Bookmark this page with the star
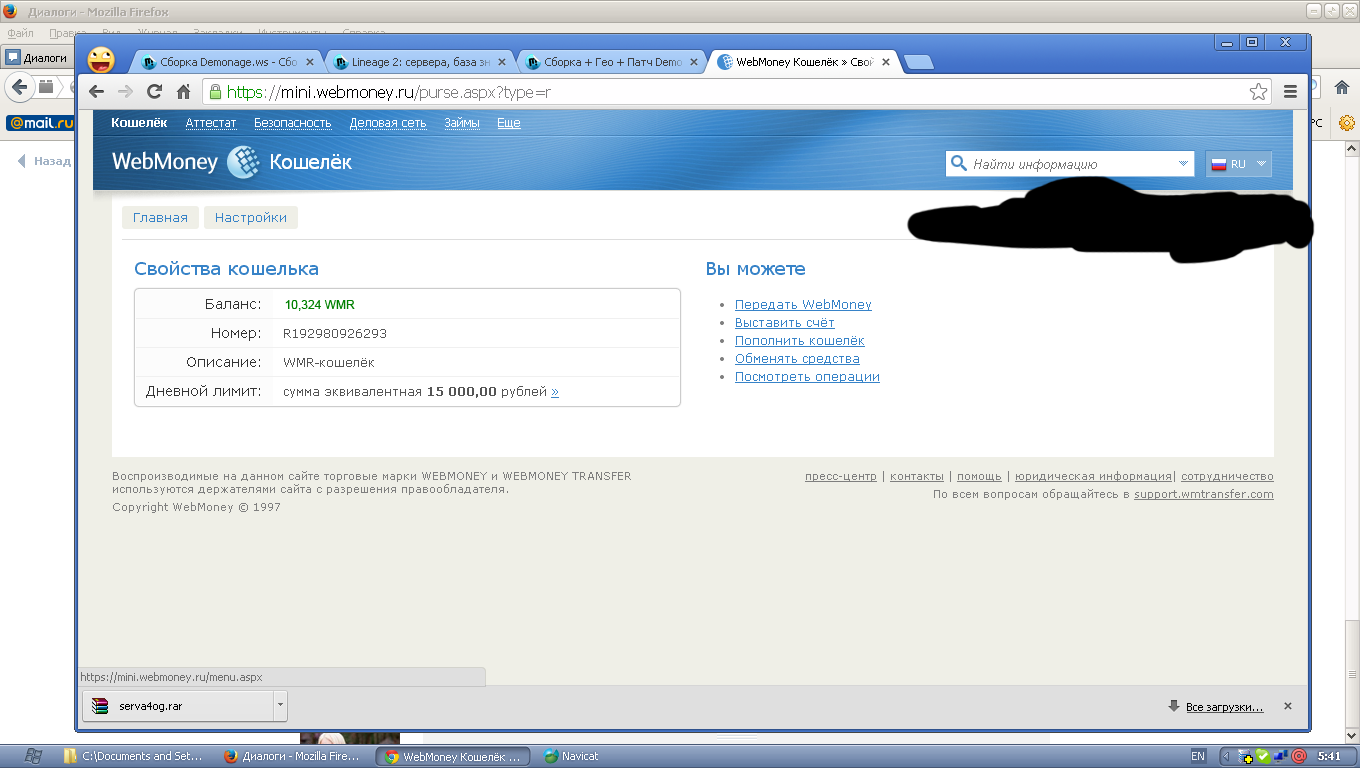The image size is (1360, 768). 1259,92
